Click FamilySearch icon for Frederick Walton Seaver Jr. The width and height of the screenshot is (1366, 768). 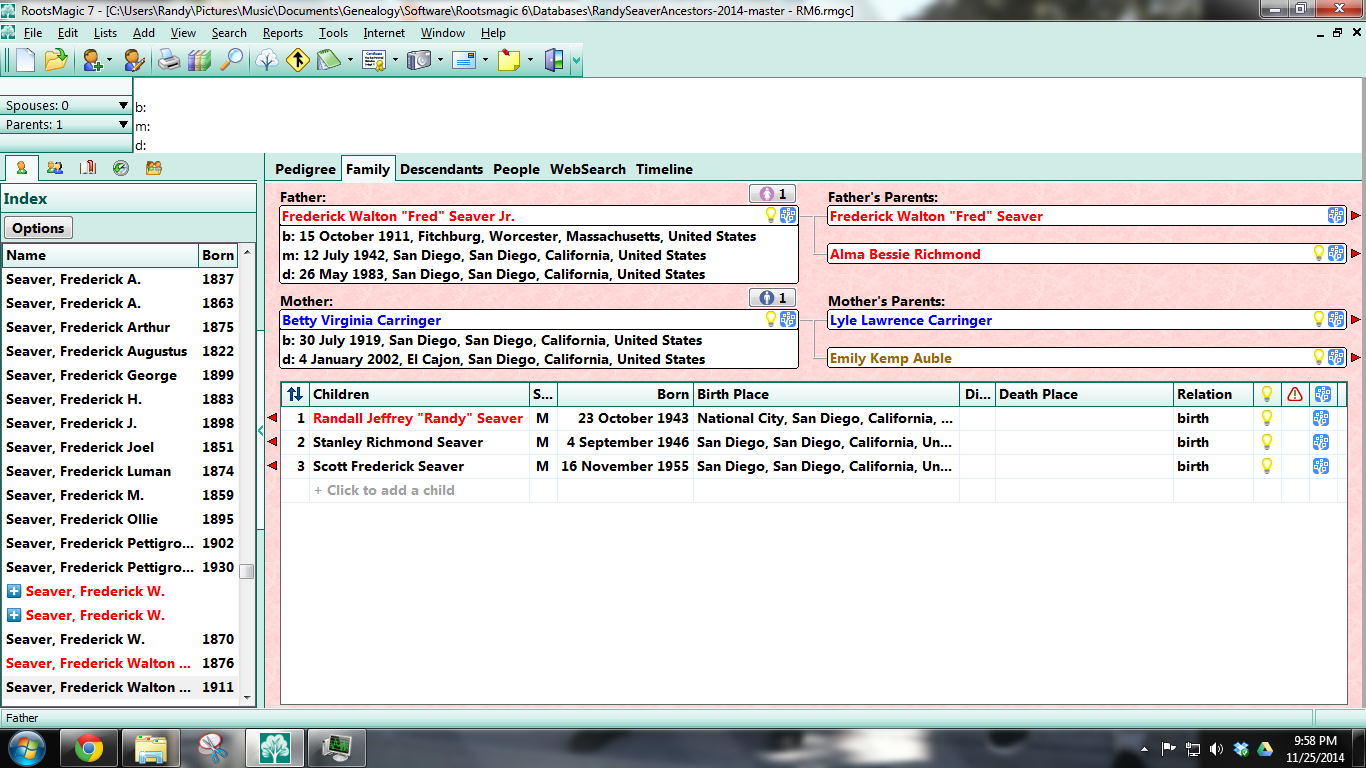(788, 216)
